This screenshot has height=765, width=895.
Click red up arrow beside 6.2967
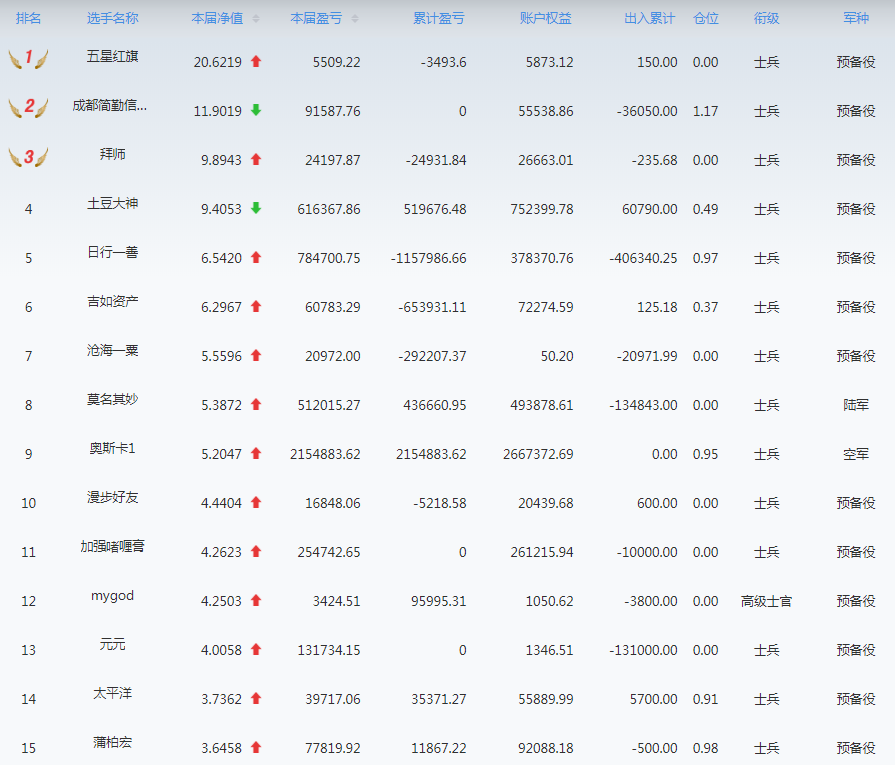tap(256, 307)
